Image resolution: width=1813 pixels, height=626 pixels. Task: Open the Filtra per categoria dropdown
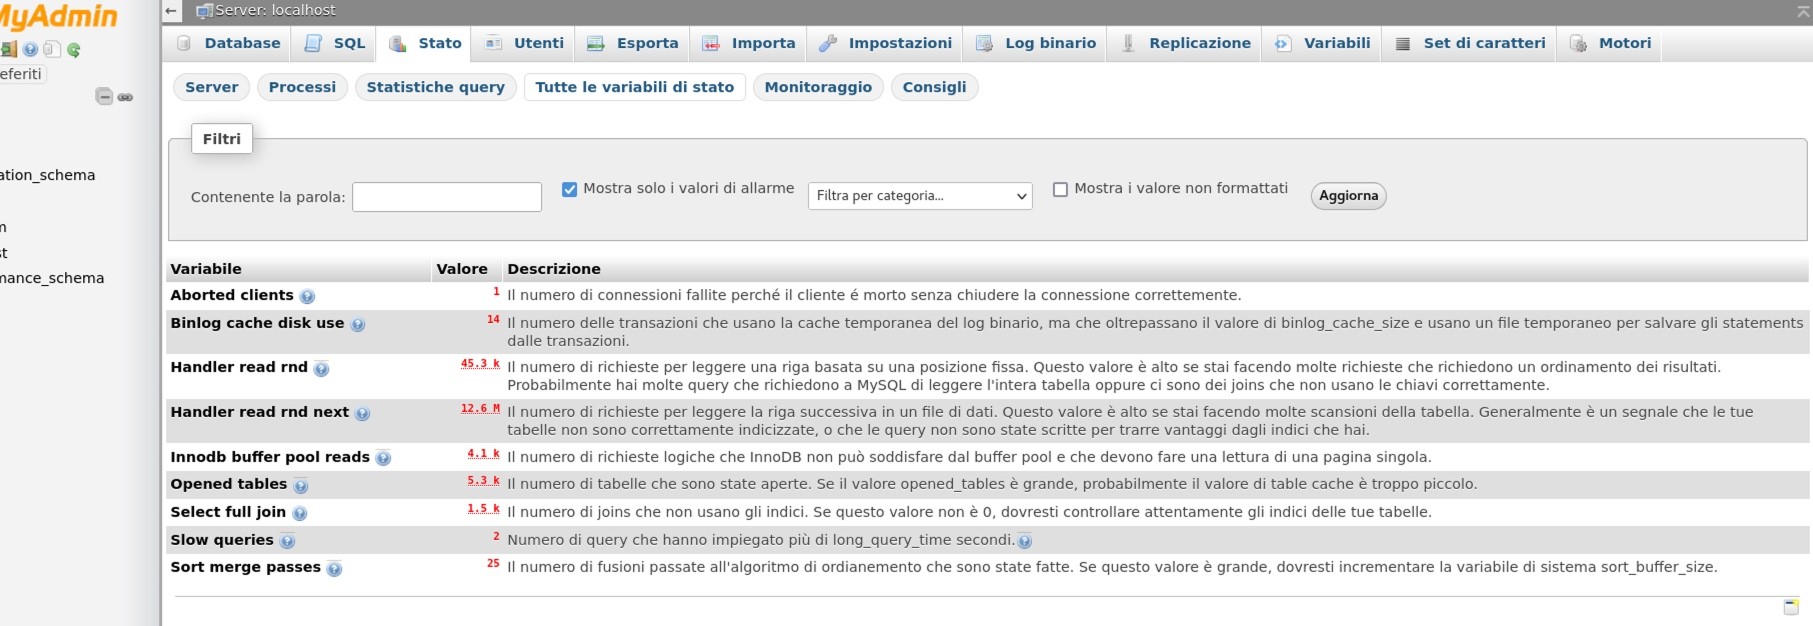click(920, 196)
